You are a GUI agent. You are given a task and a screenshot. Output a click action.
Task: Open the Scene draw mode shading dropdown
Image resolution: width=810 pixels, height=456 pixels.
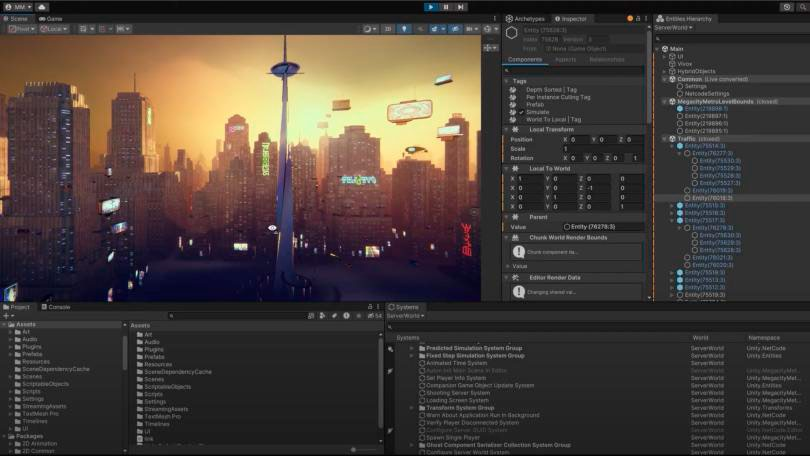[x=370, y=29]
